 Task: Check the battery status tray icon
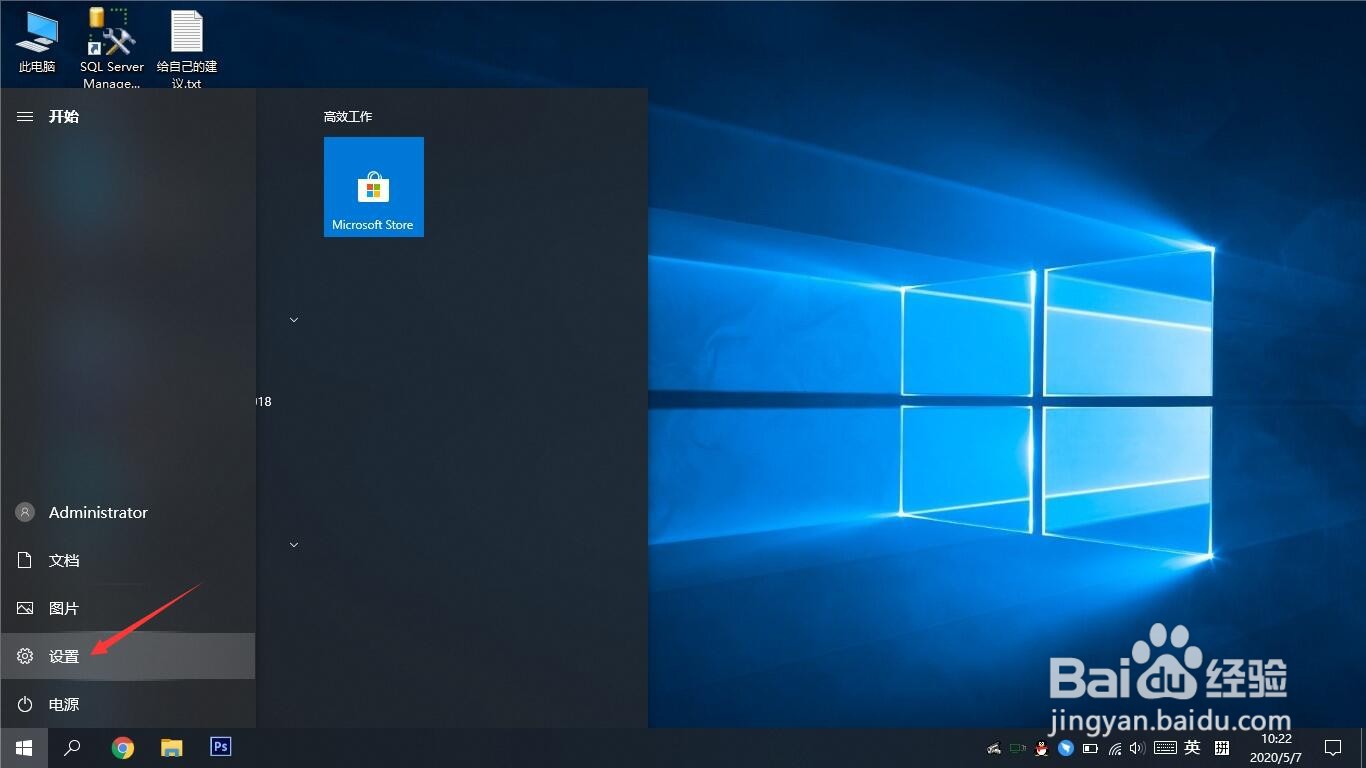pyautogui.click(x=1090, y=748)
